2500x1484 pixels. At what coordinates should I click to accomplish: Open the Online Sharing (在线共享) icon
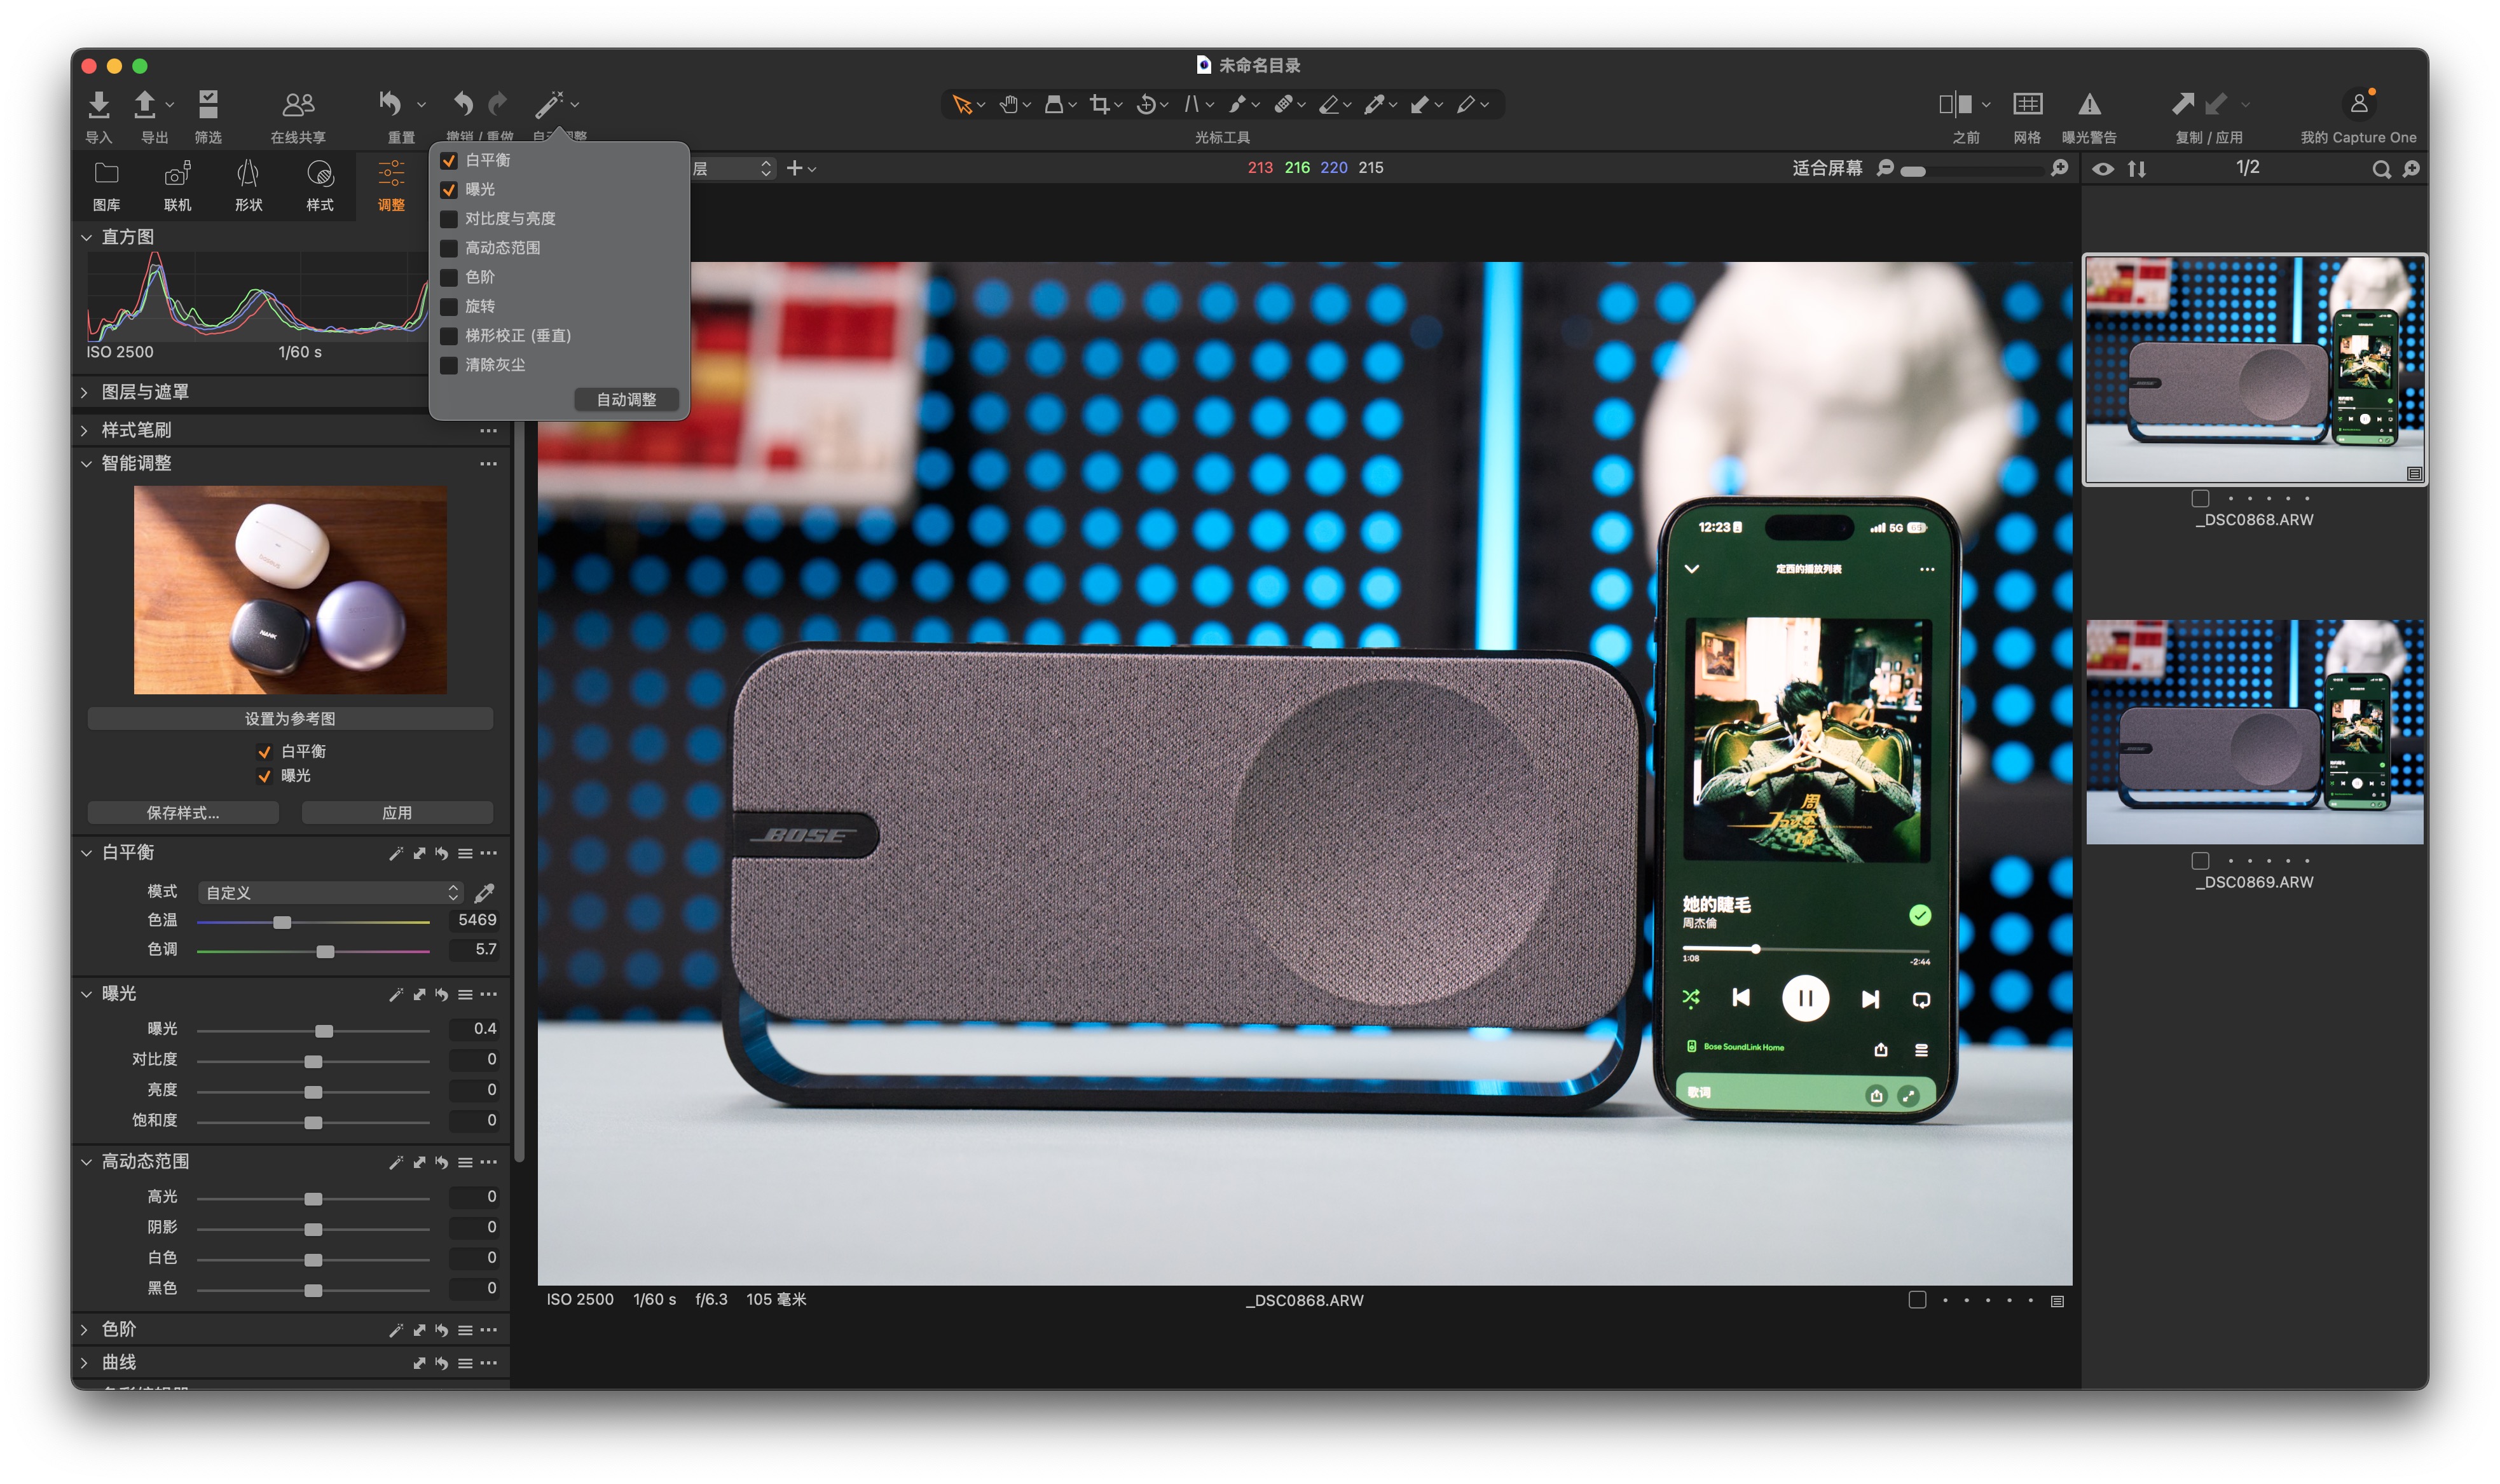point(298,105)
